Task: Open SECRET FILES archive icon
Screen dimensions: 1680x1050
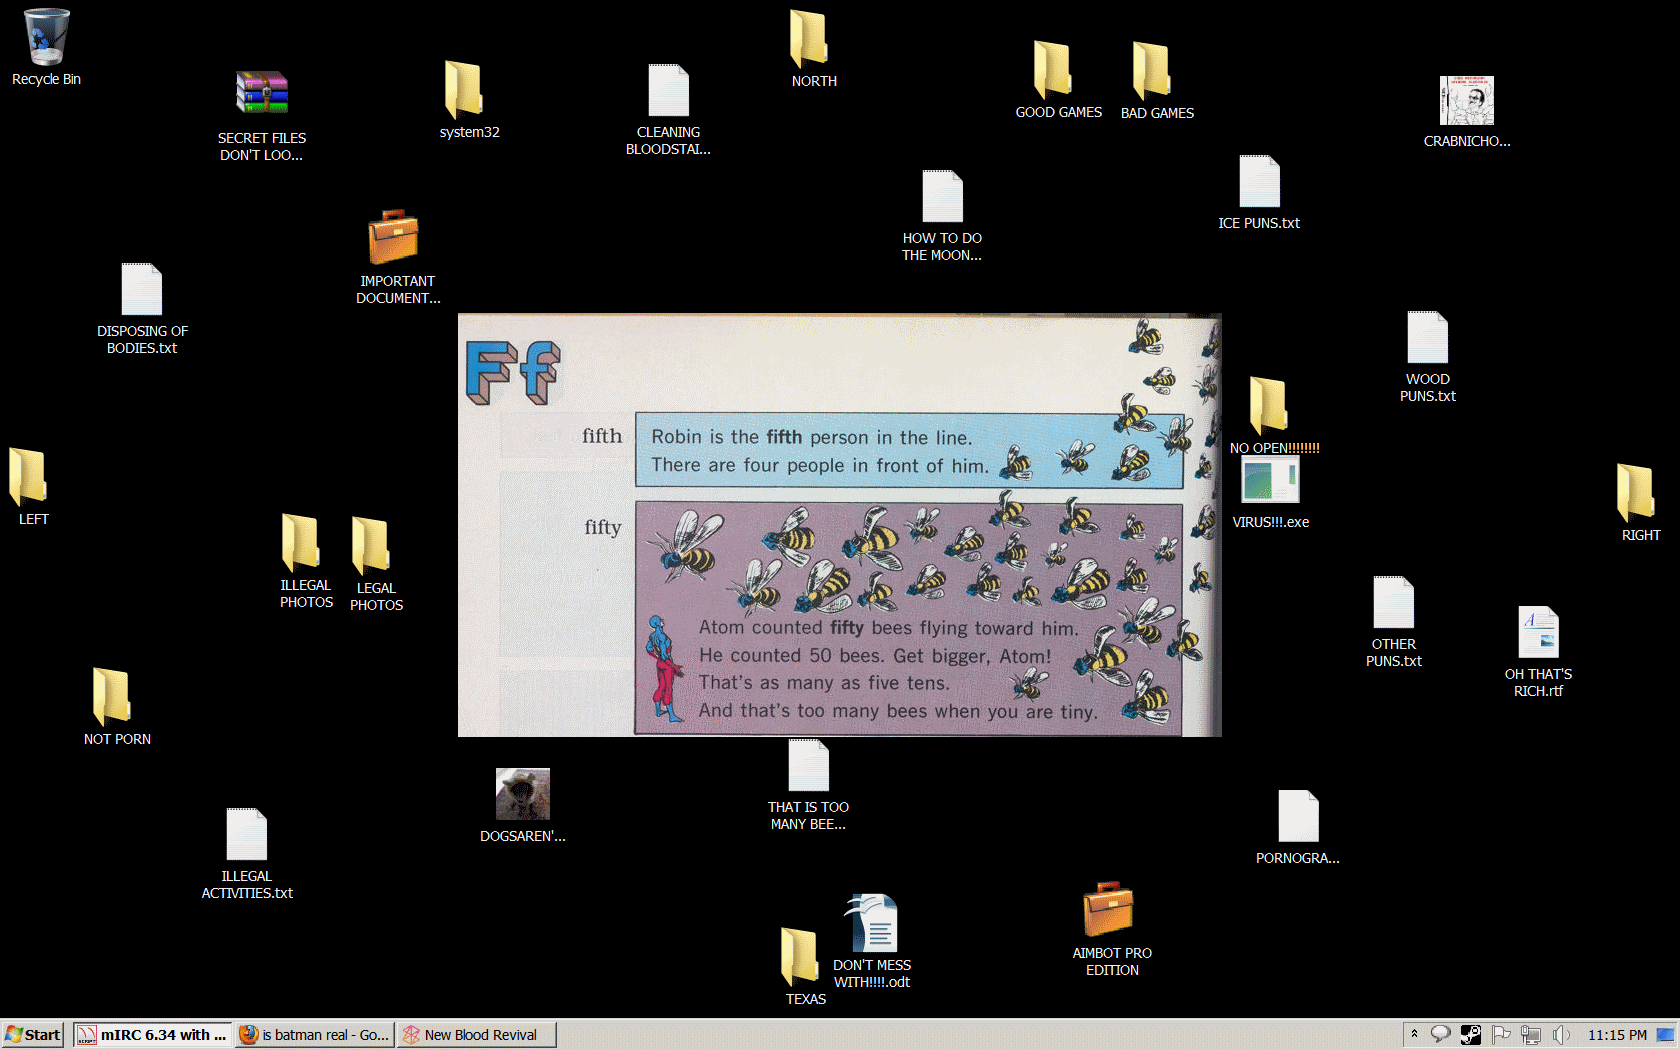Action: click(x=262, y=93)
